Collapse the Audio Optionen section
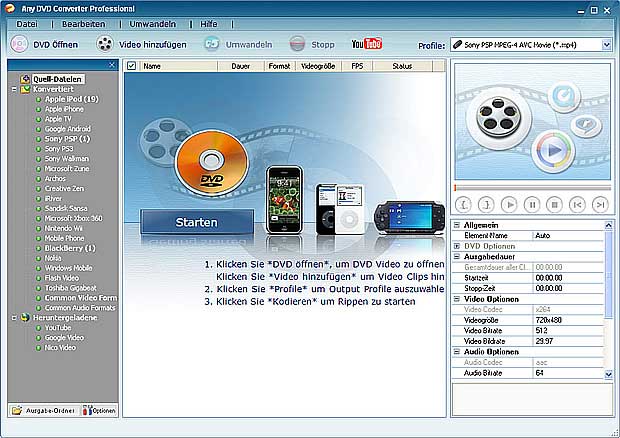Screen dimensions: 620x438 point(457,351)
